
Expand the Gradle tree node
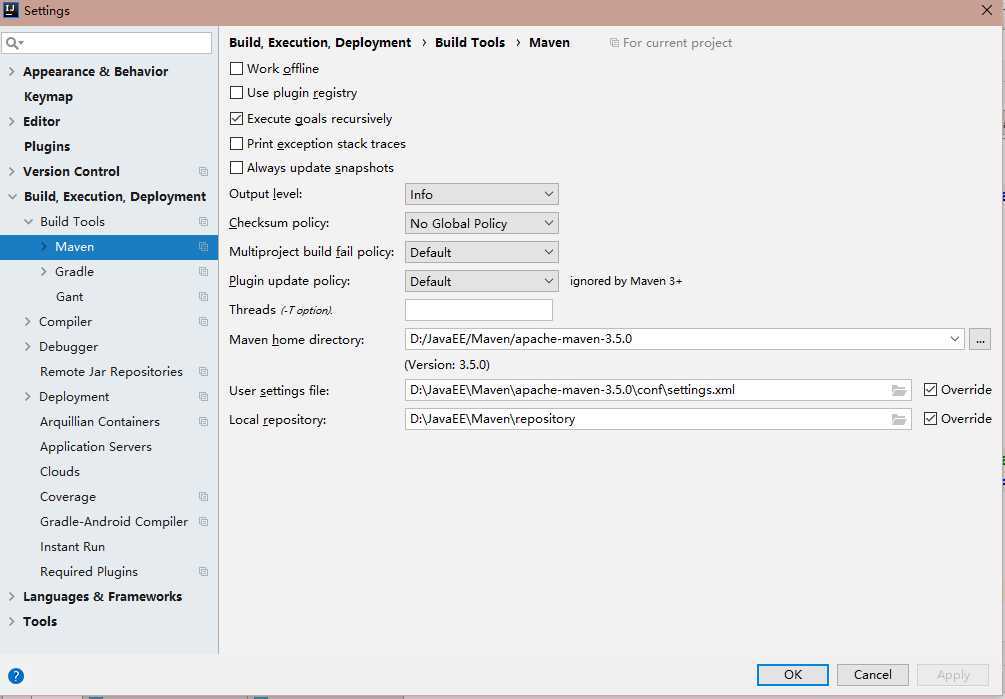point(44,272)
